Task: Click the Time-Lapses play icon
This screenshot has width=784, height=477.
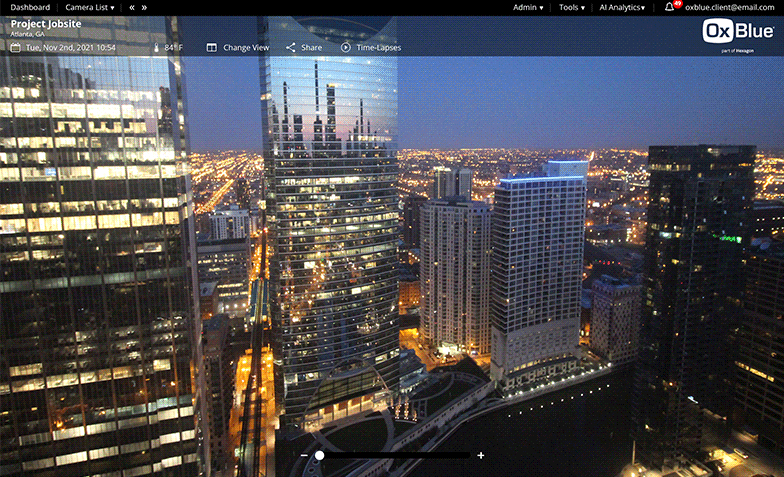Action: point(345,47)
